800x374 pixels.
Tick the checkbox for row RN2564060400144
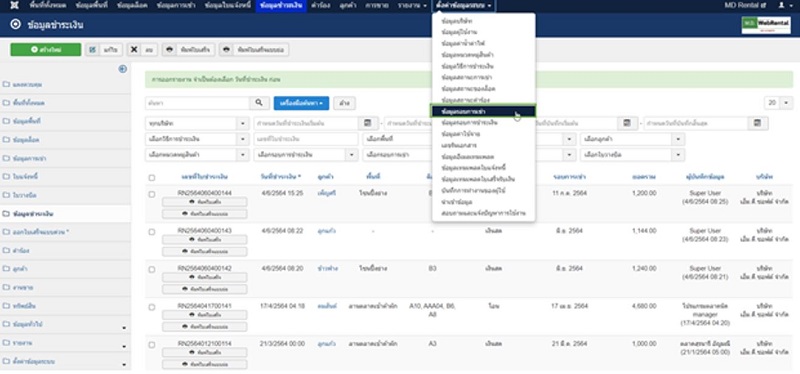(x=152, y=194)
